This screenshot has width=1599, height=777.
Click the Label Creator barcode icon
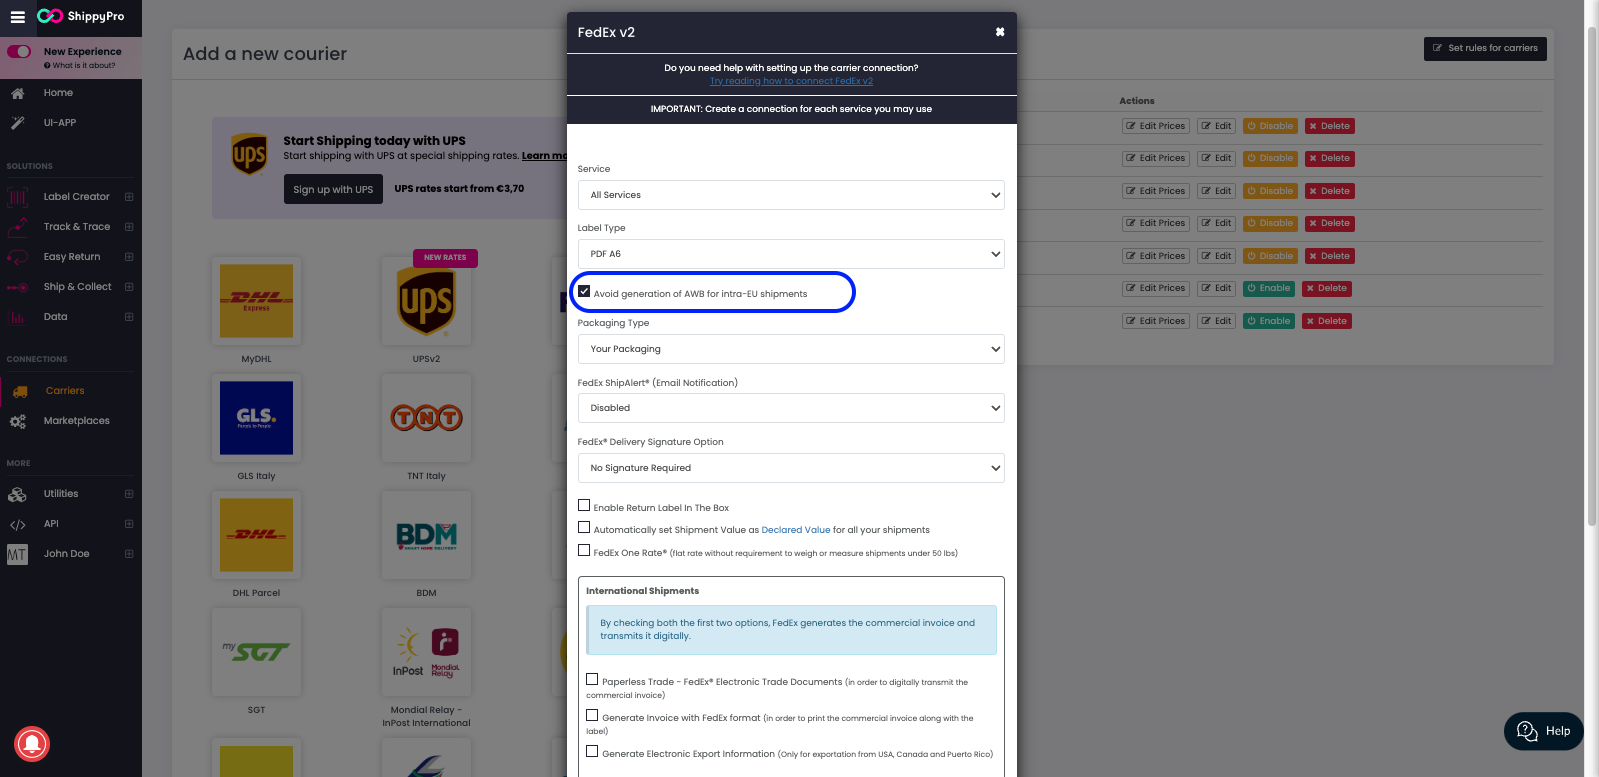17,197
